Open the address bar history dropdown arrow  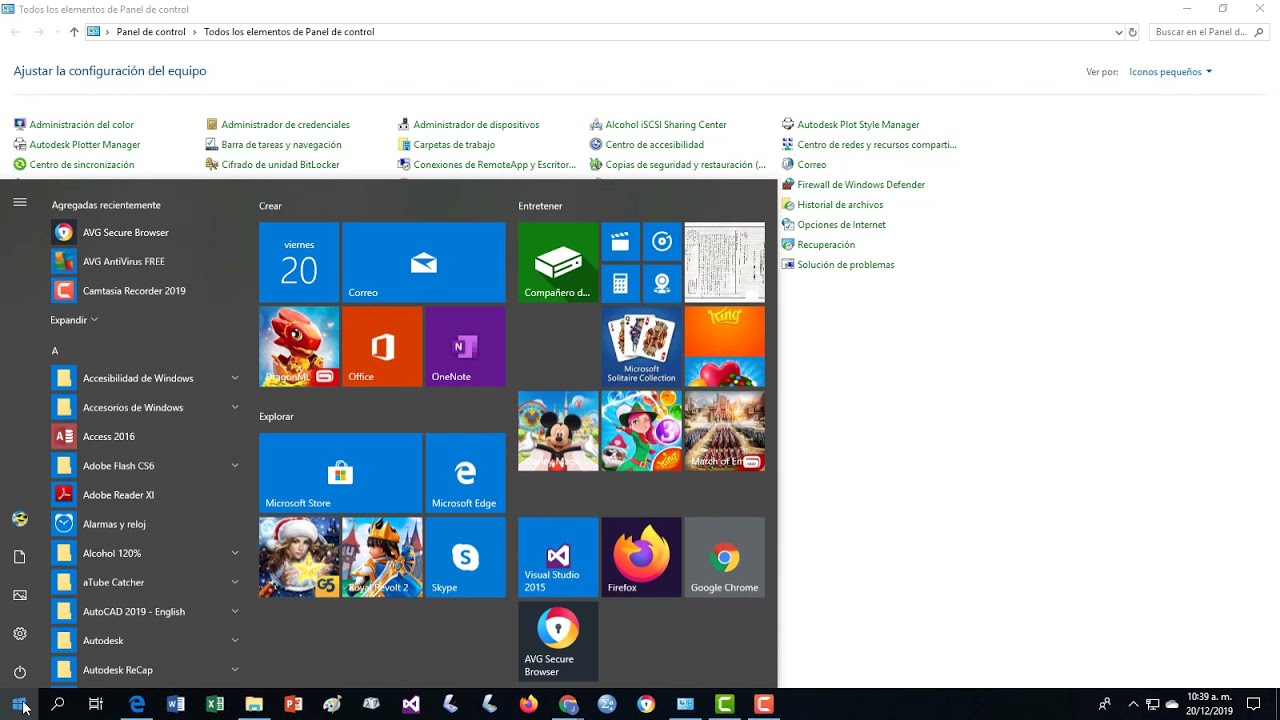[1118, 32]
